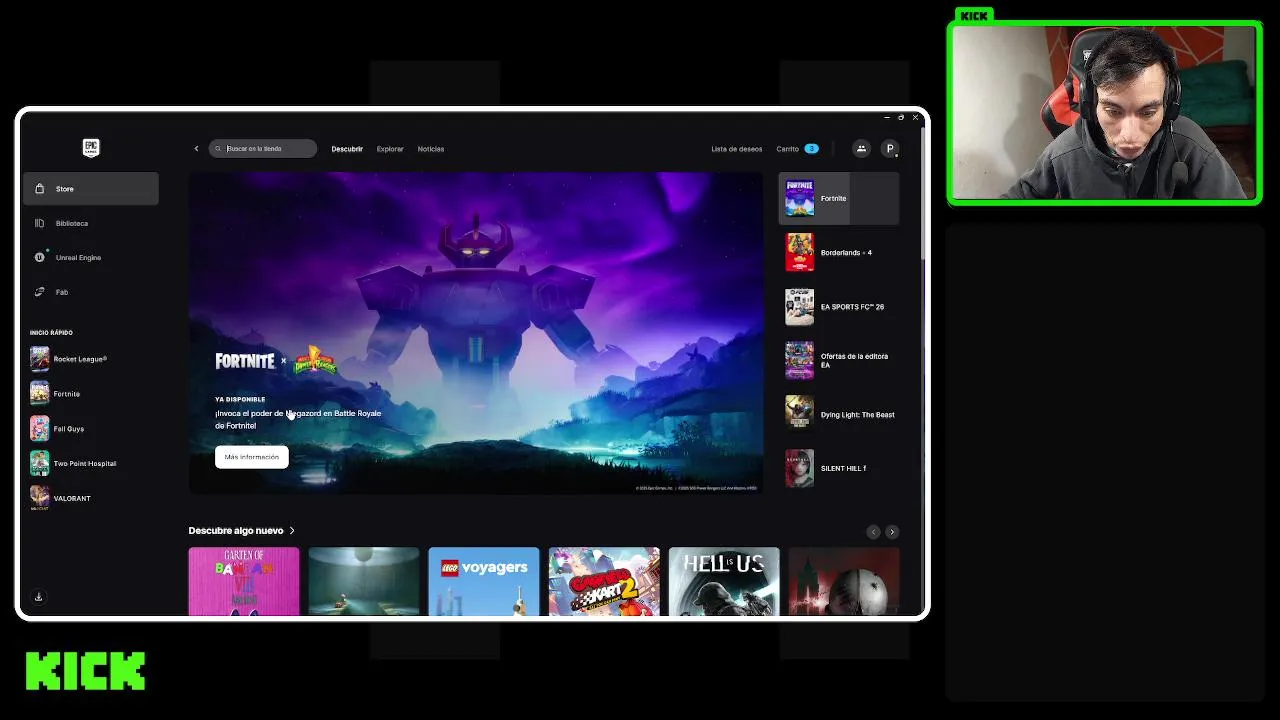Open Lista de deseos
1280x720 pixels.
(x=737, y=149)
